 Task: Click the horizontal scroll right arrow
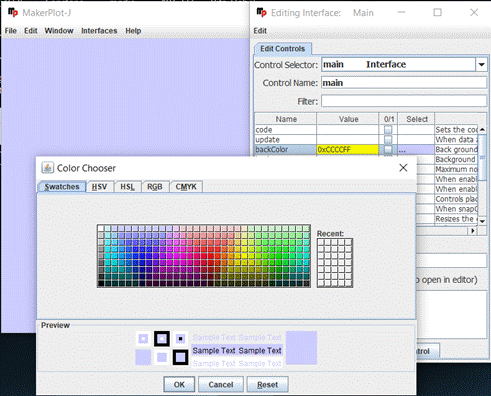click(473, 230)
